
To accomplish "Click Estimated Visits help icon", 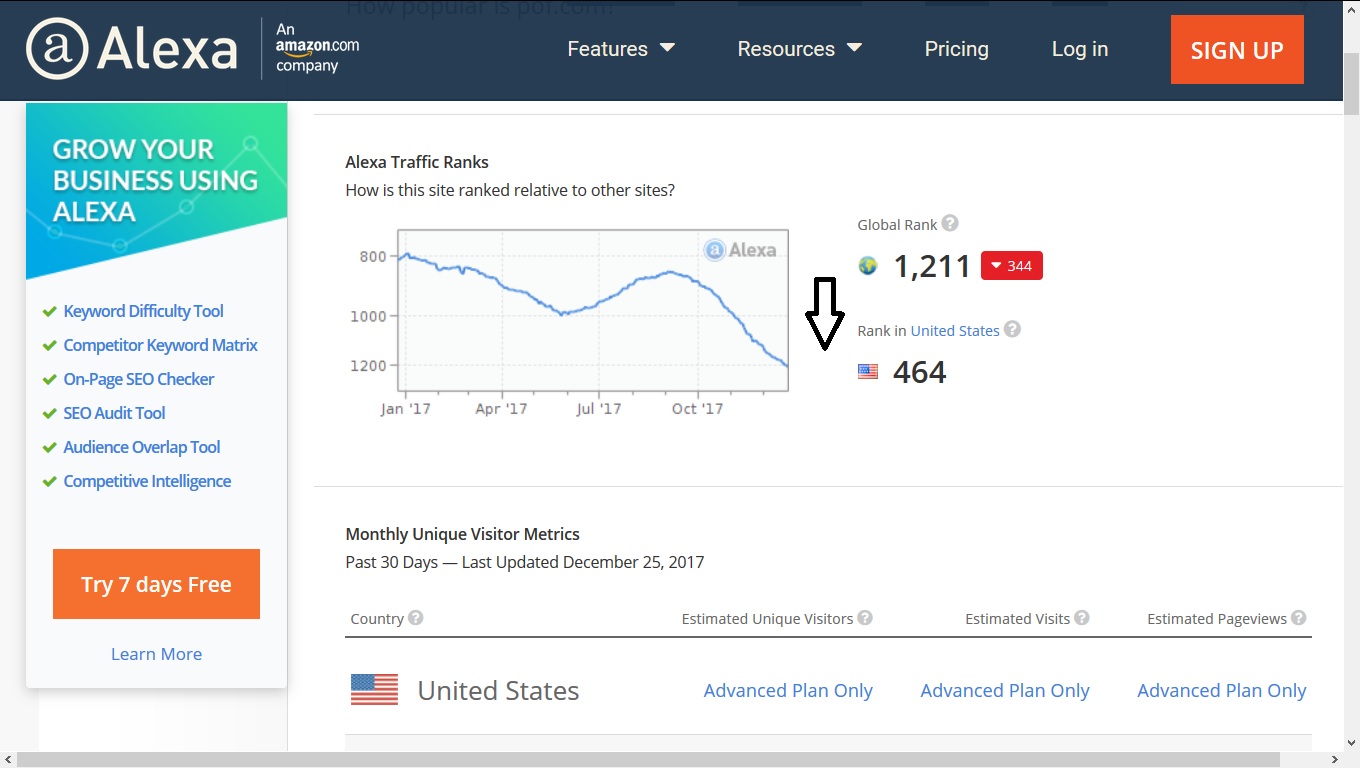I will [x=1082, y=618].
